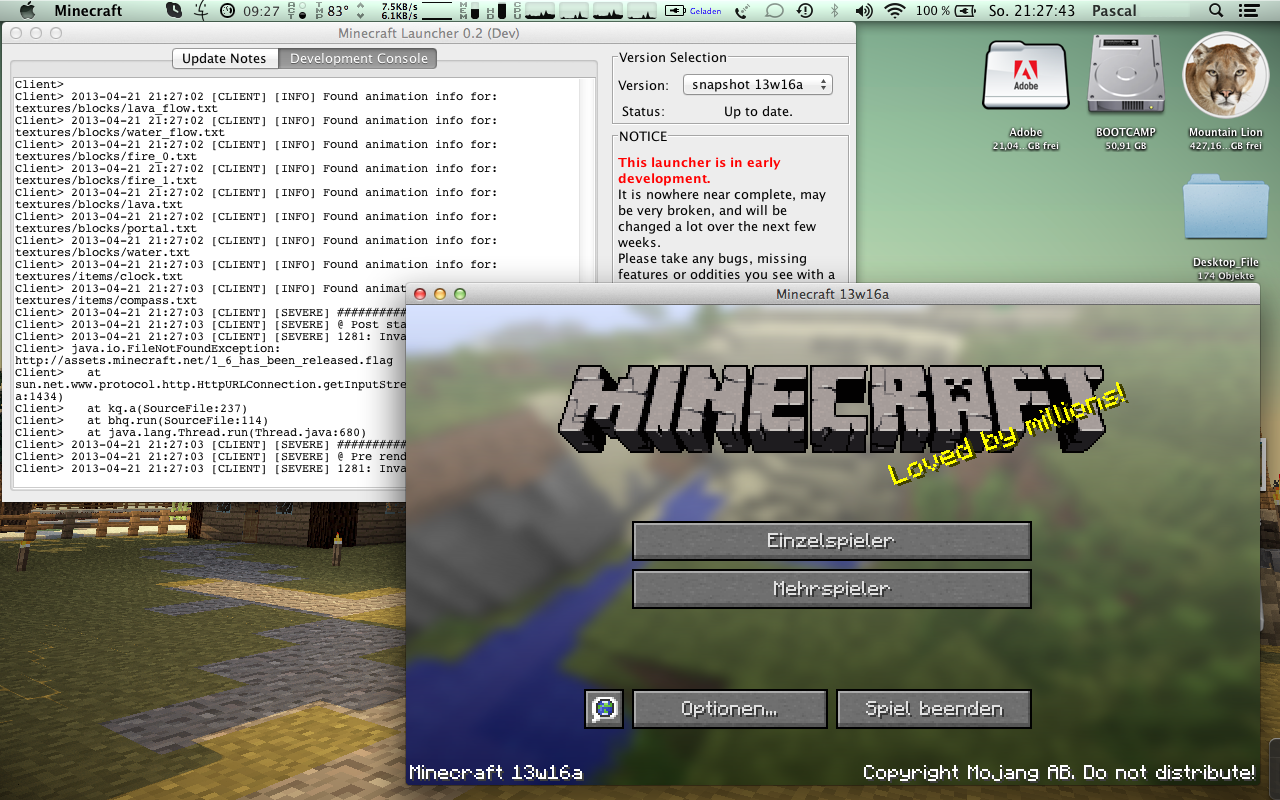Click the Mehrspieler button

[831, 589]
